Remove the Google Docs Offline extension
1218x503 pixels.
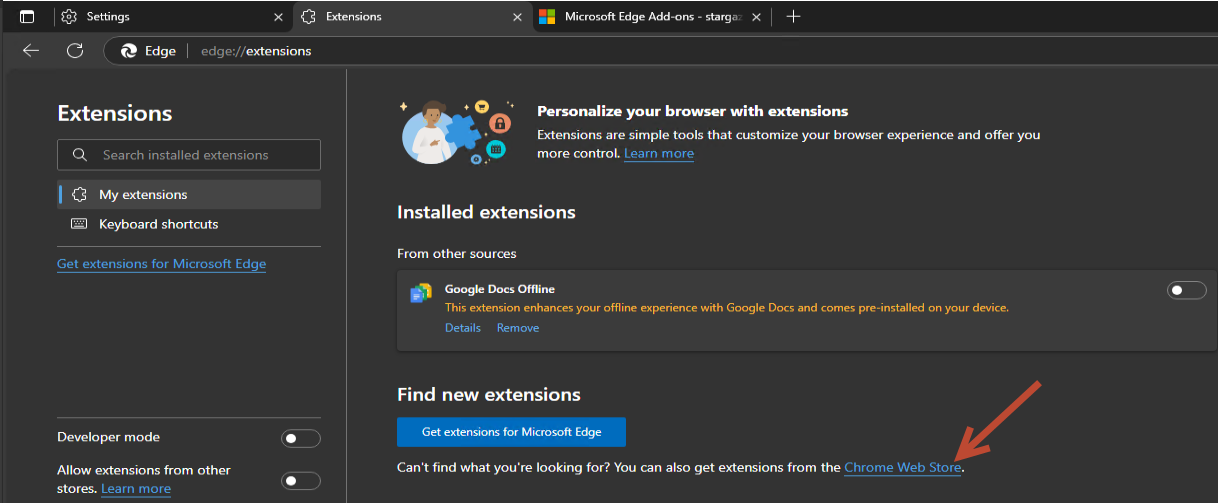pyautogui.click(x=518, y=328)
